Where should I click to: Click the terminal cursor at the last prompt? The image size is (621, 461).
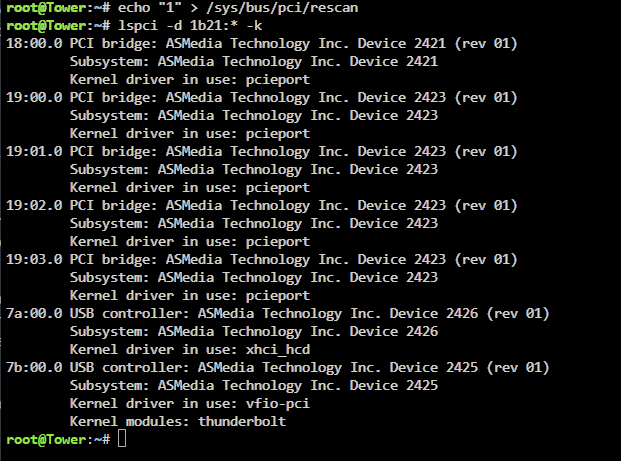tap(122, 440)
